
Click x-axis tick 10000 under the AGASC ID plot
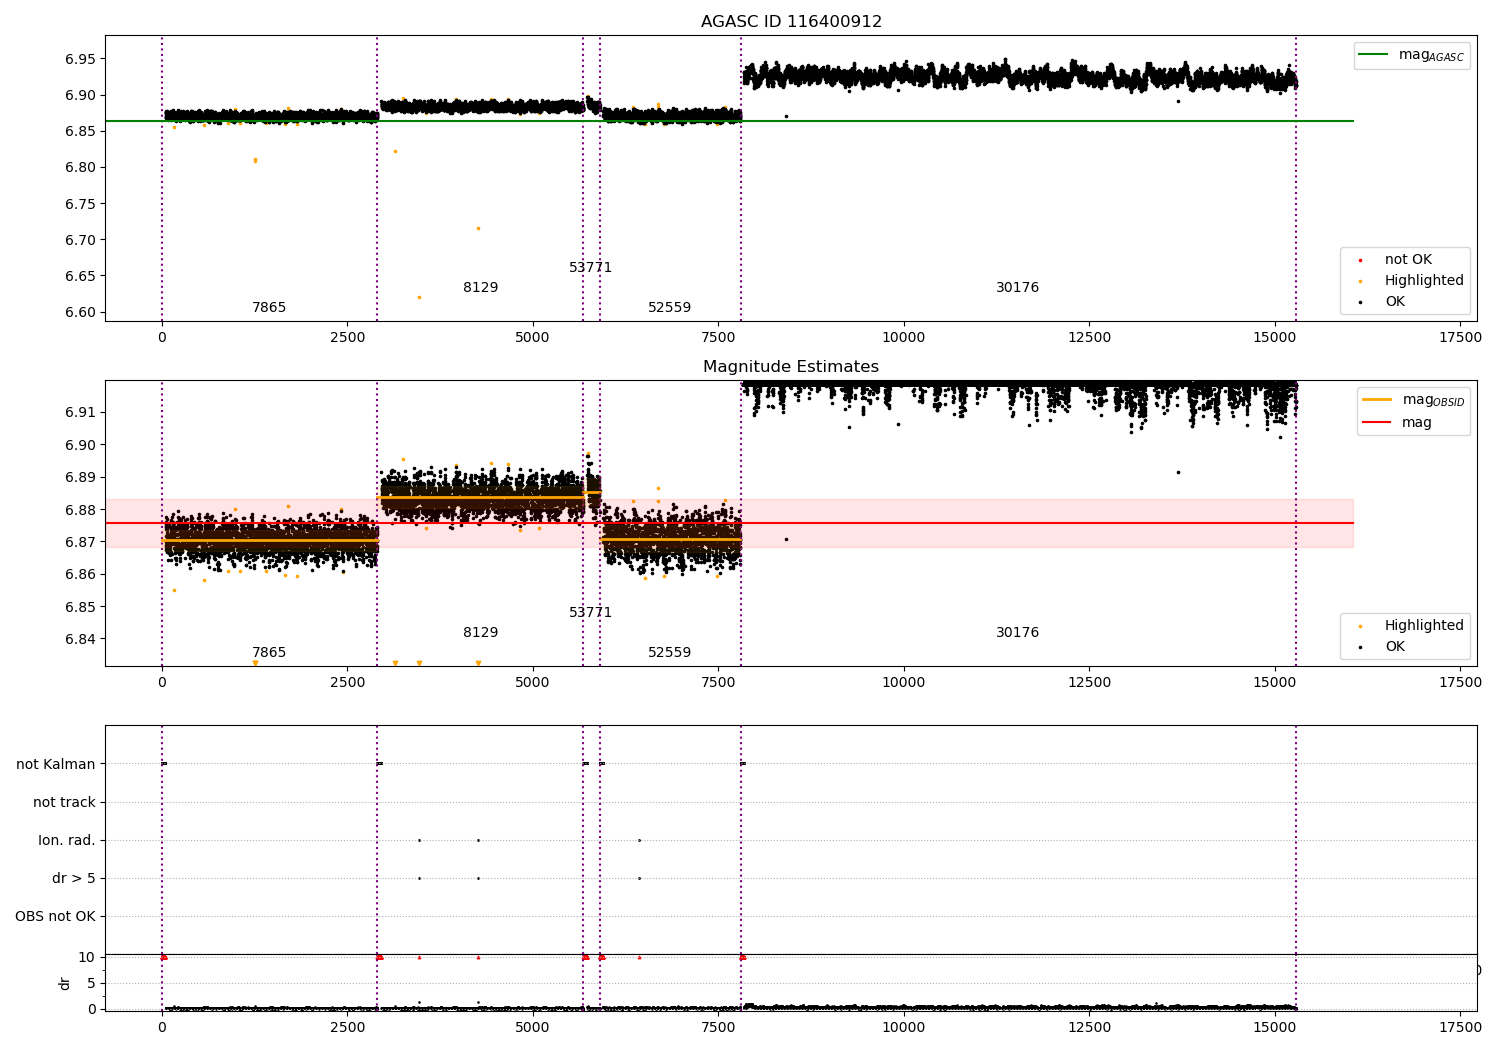[904, 338]
